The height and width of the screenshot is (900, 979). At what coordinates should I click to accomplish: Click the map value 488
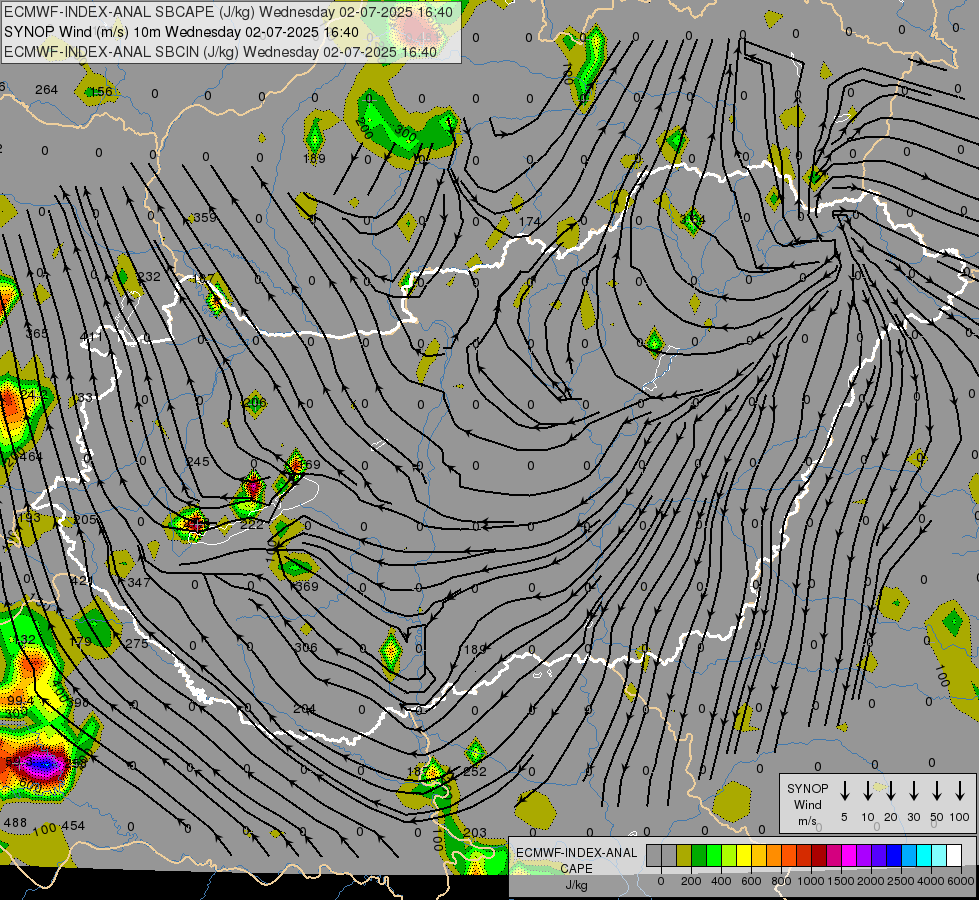coord(15,823)
